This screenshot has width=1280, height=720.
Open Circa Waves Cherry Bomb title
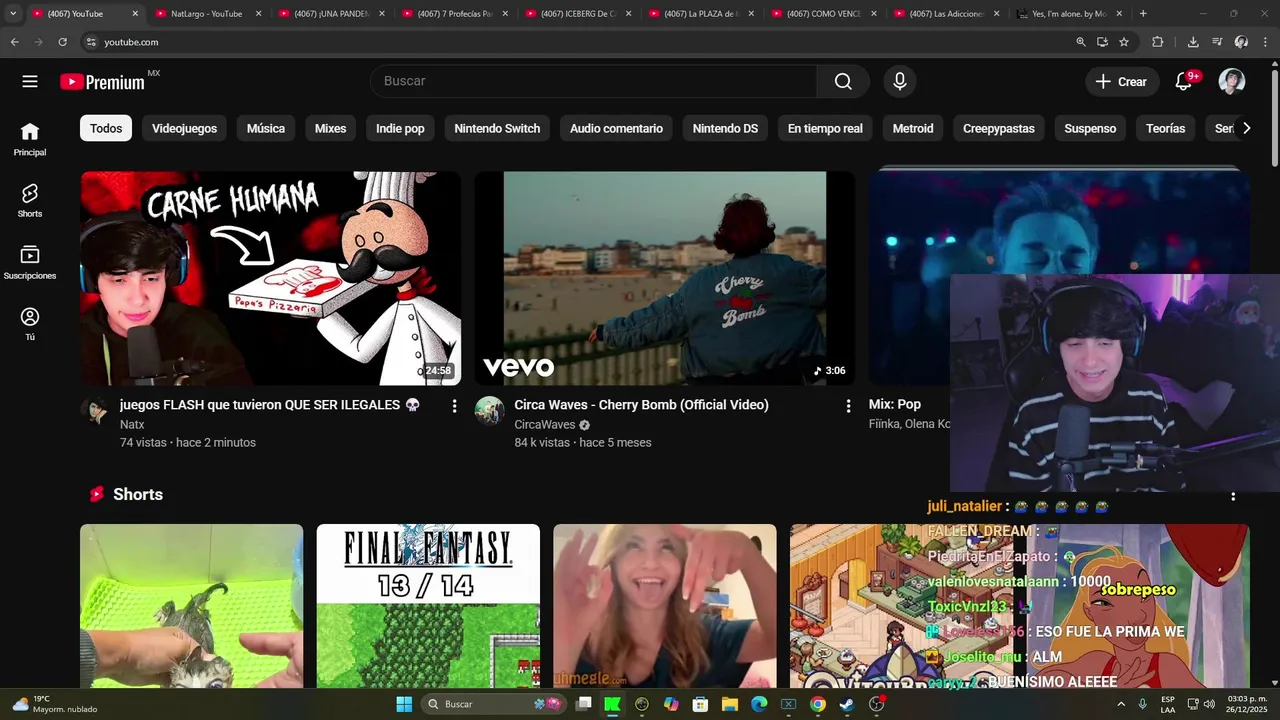tap(641, 405)
